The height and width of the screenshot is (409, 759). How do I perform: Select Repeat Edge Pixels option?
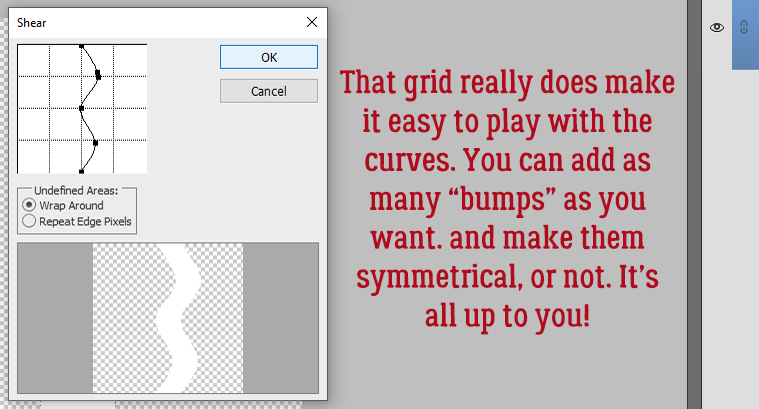point(77,221)
